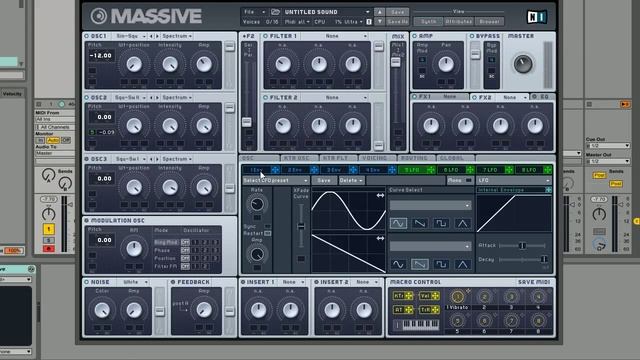This screenshot has height=360, width=640.
Task: Select square curve in lower Curve Select
Action: 441,264
